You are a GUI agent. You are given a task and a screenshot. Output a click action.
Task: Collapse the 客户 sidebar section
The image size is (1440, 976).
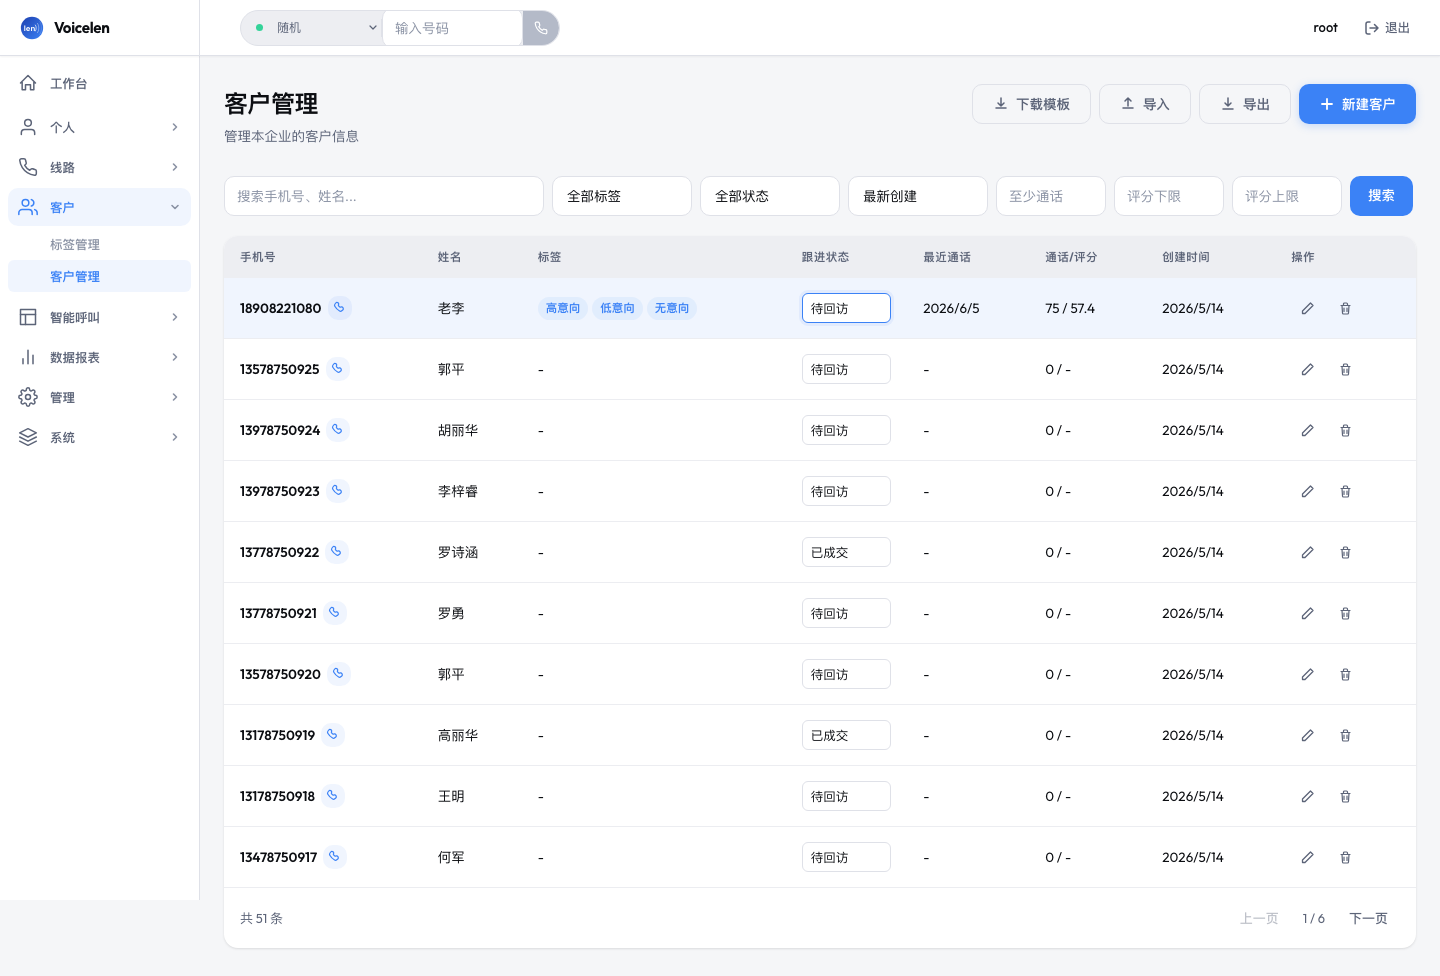point(99,207)
